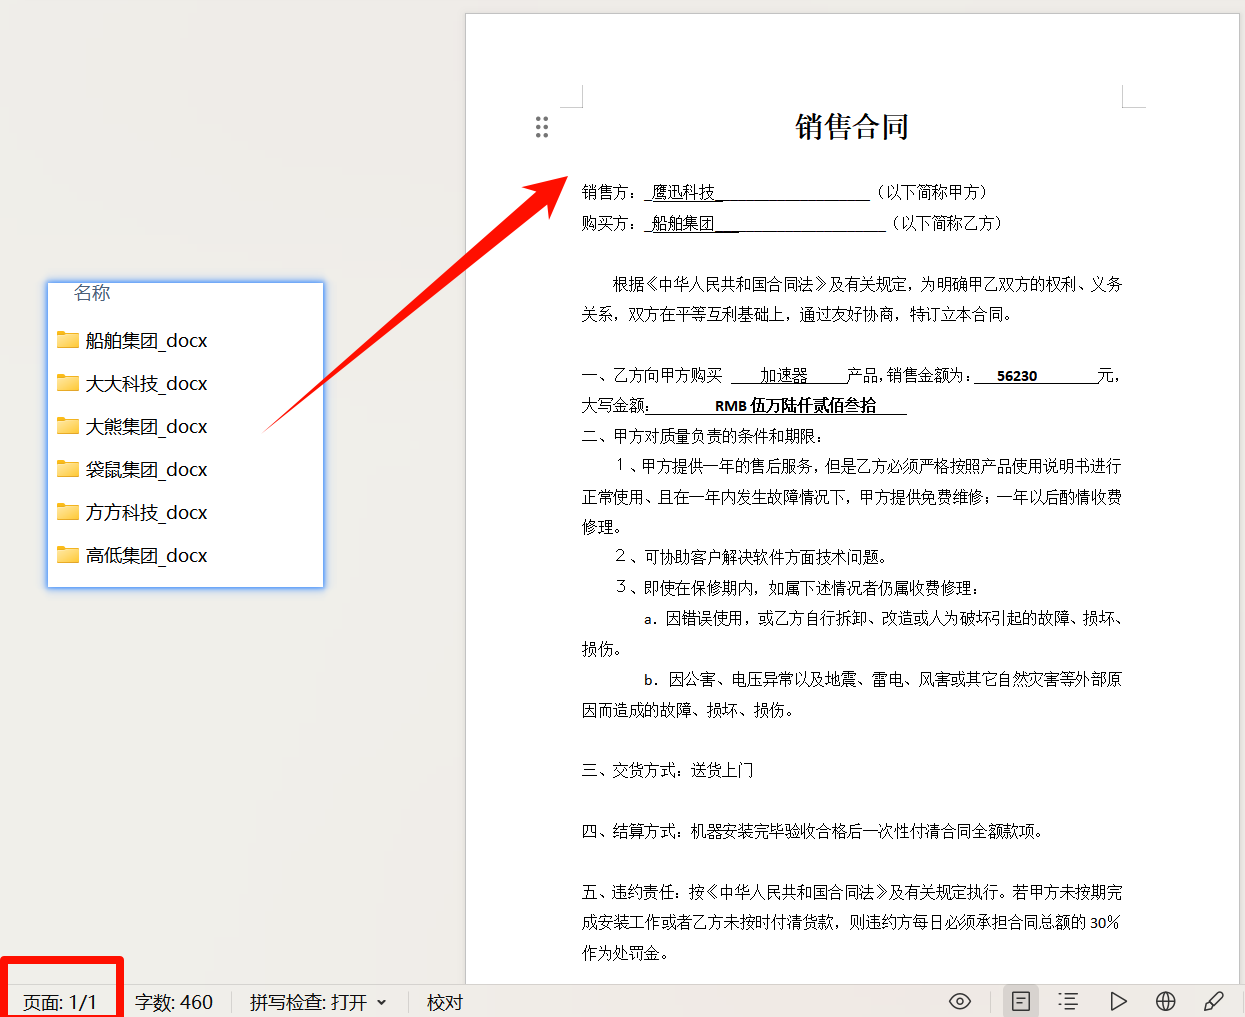Toggle the eye-protection reading view
The height and width of the screenshot is (1017, 1245).
[960, 1001]
